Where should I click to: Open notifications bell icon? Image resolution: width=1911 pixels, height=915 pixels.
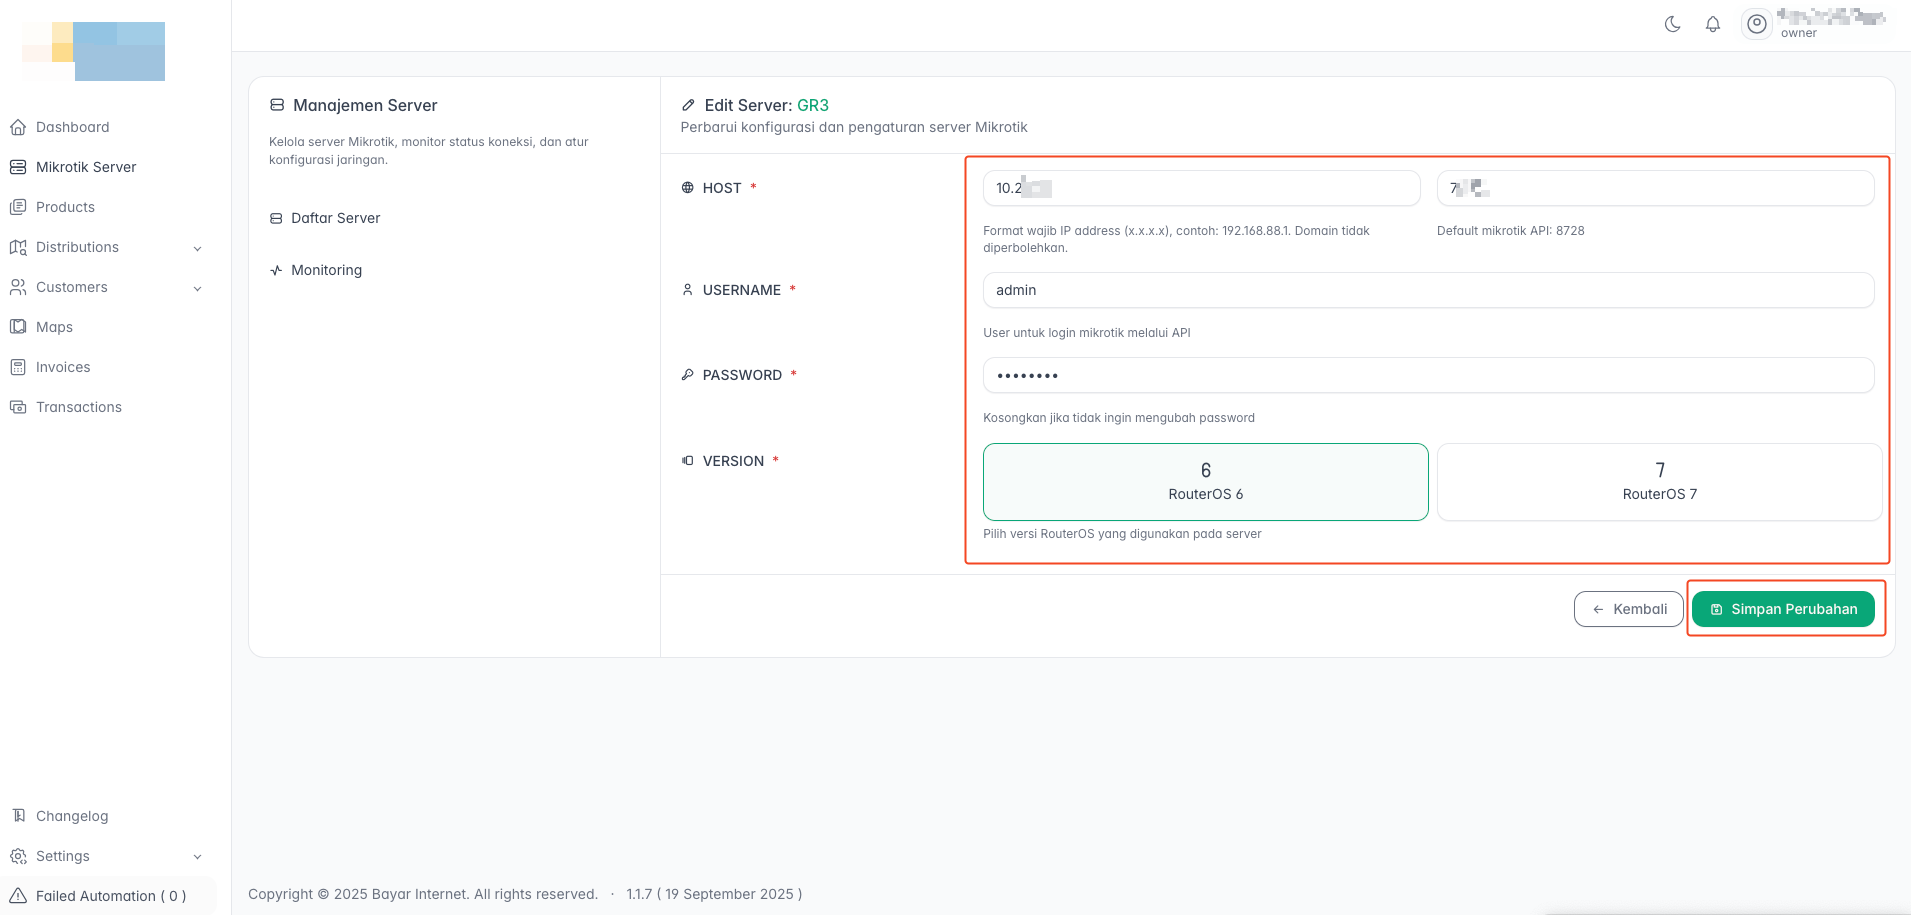(x=1713, y=24)
